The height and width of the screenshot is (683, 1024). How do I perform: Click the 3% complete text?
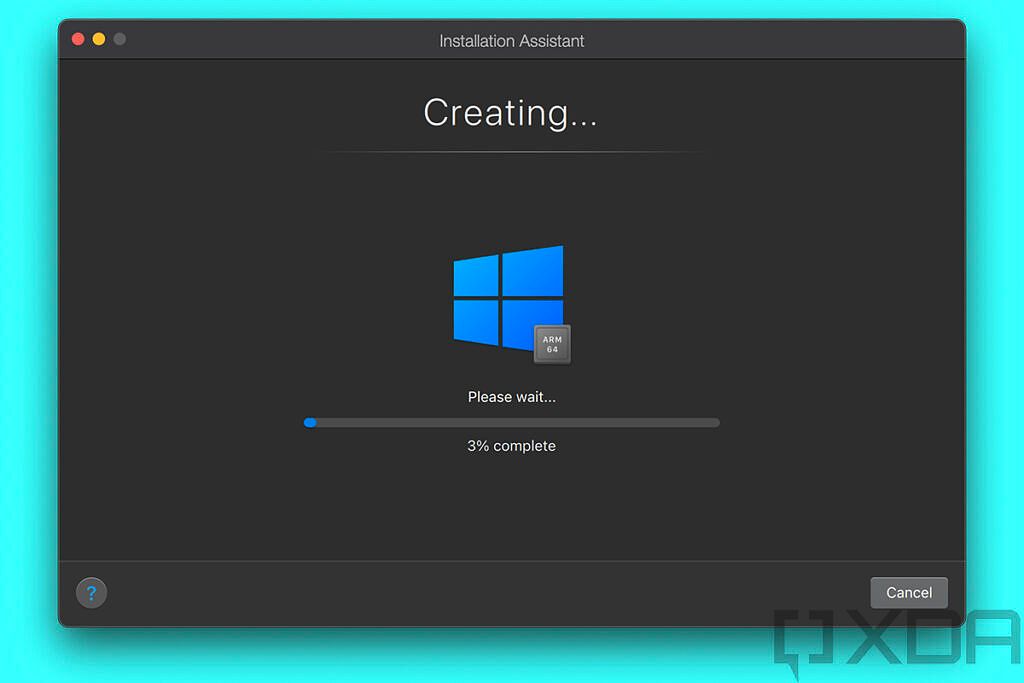pos(511,445)
